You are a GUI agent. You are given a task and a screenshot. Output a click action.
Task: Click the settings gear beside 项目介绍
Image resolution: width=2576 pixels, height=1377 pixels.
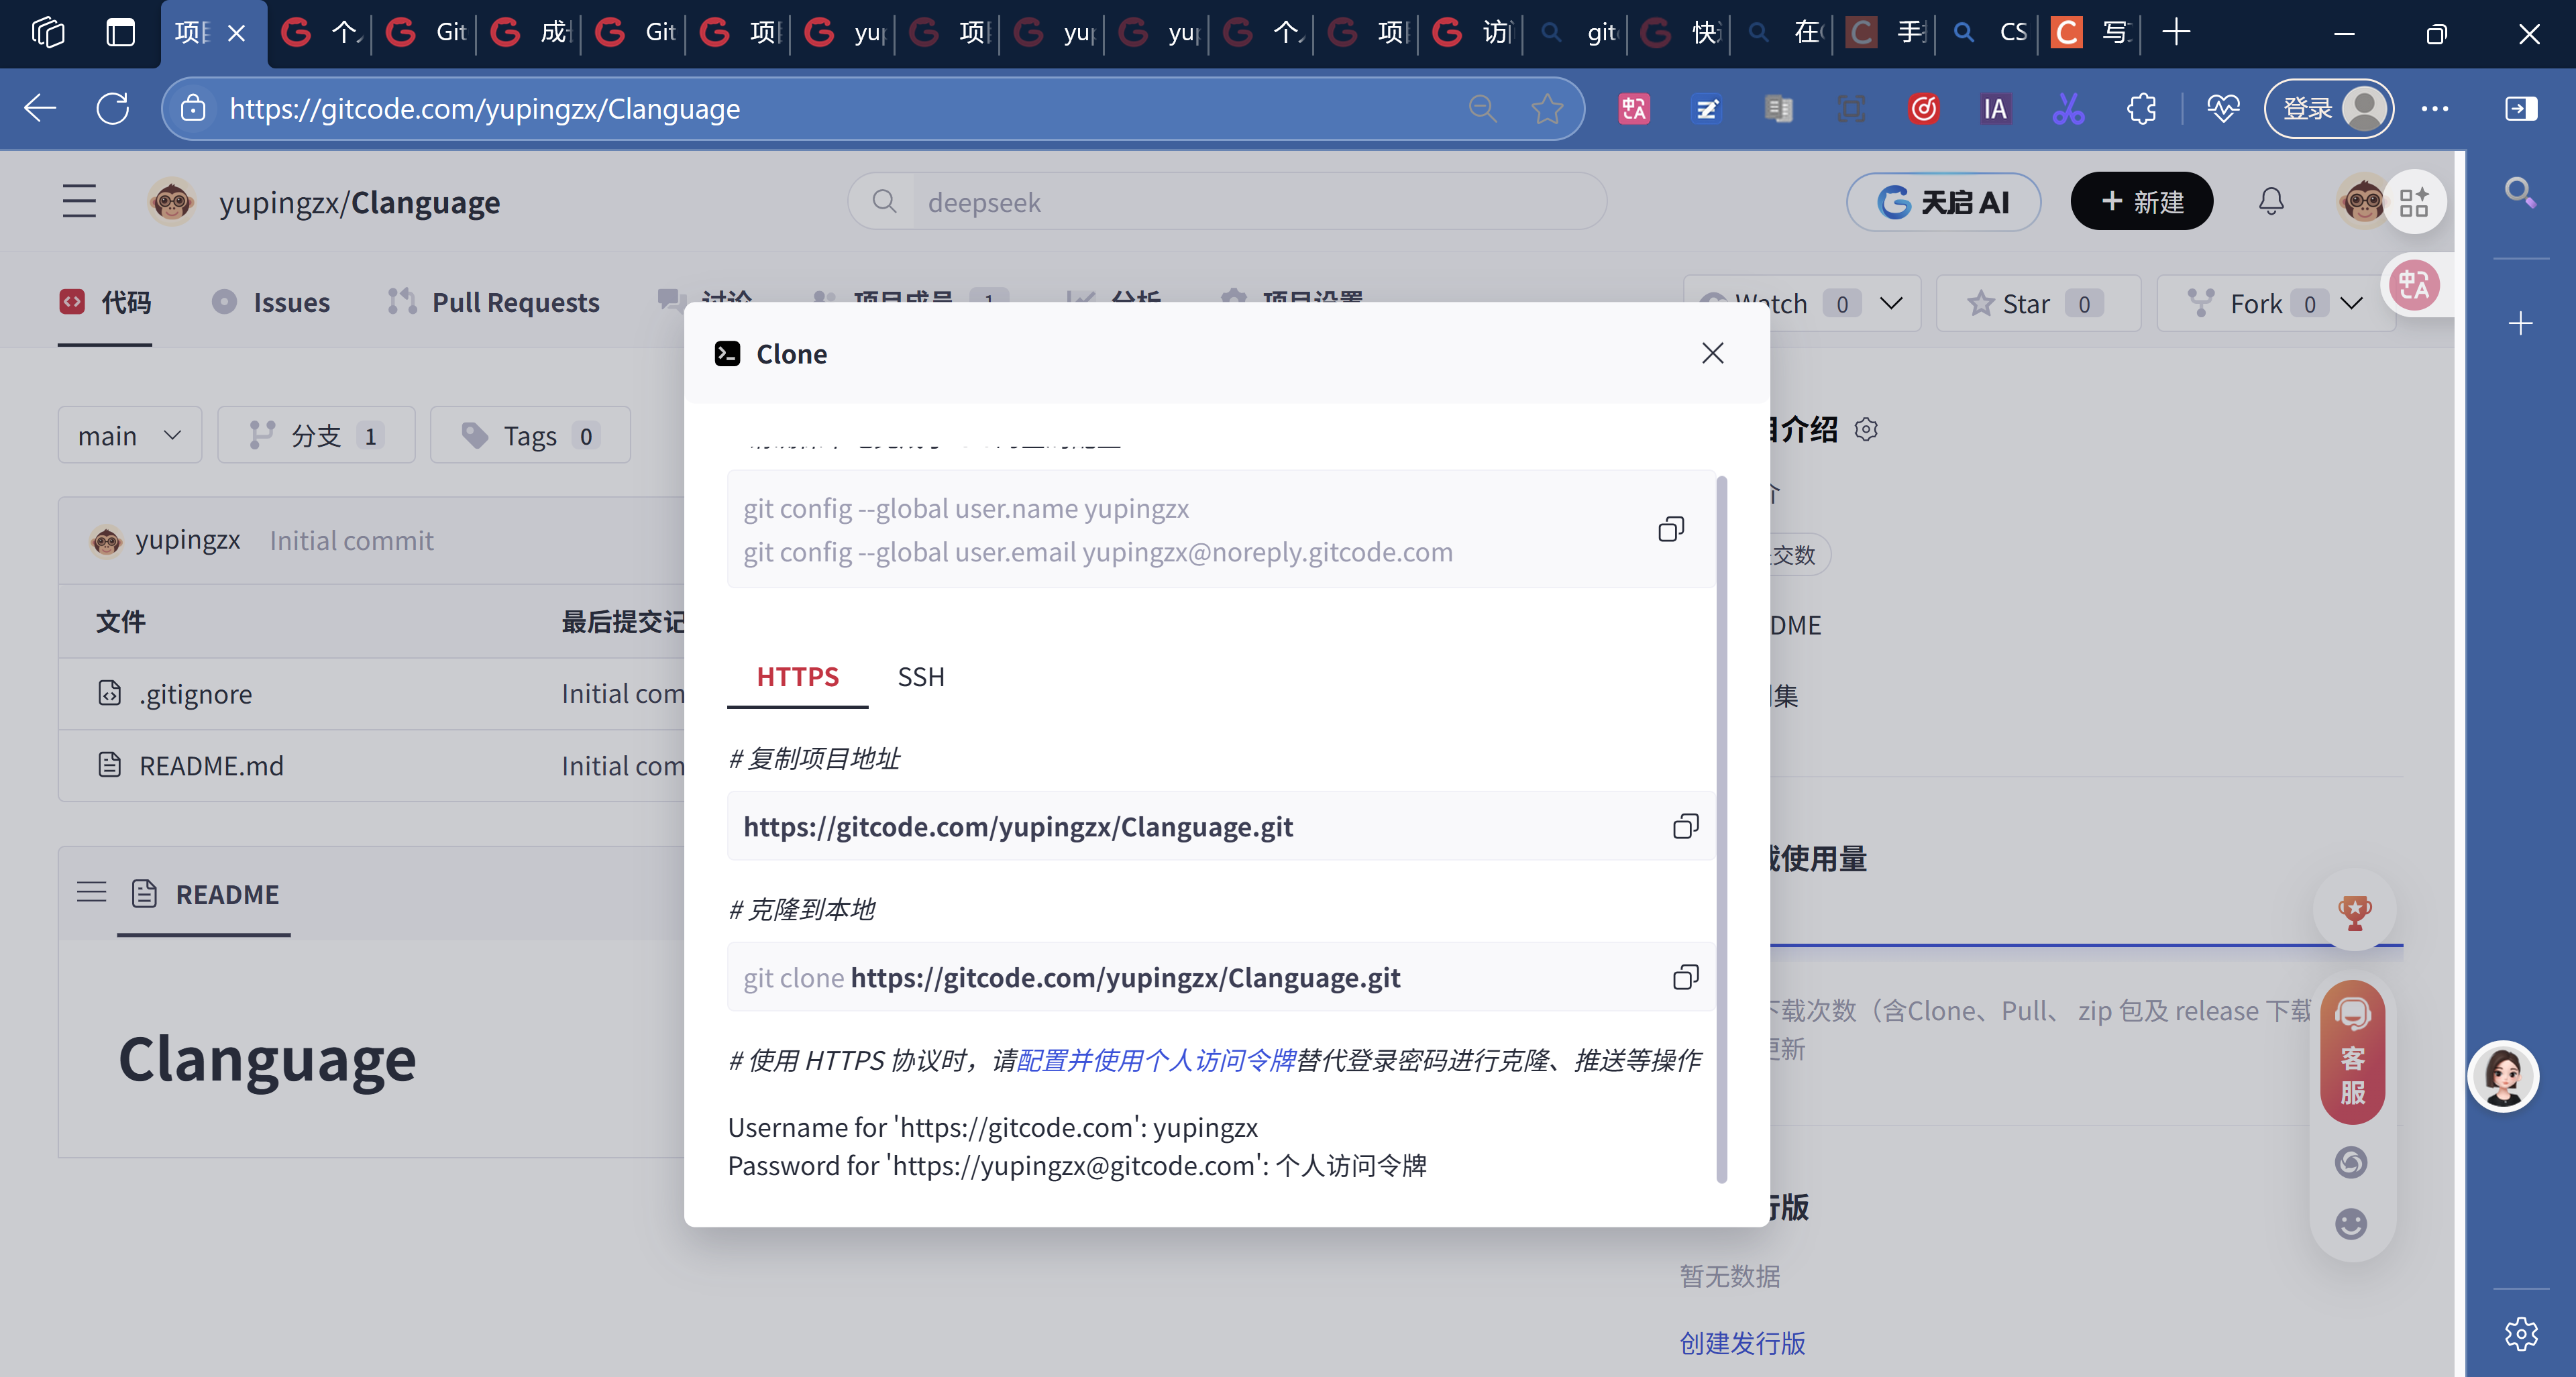click(1866, 429)
